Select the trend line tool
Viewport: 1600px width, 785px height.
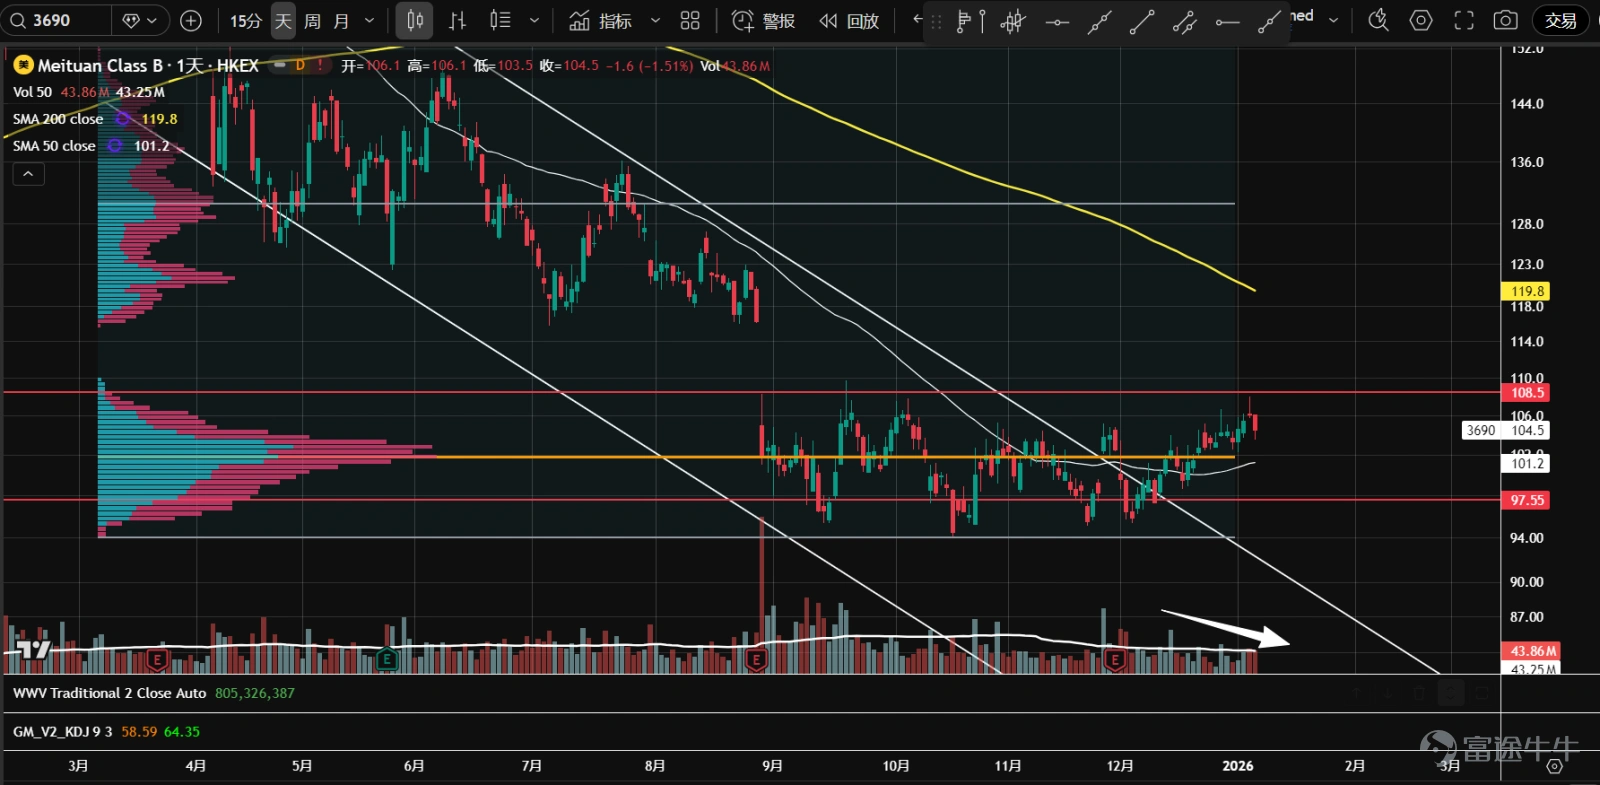pyautogui.click(x=1142, y=21)
